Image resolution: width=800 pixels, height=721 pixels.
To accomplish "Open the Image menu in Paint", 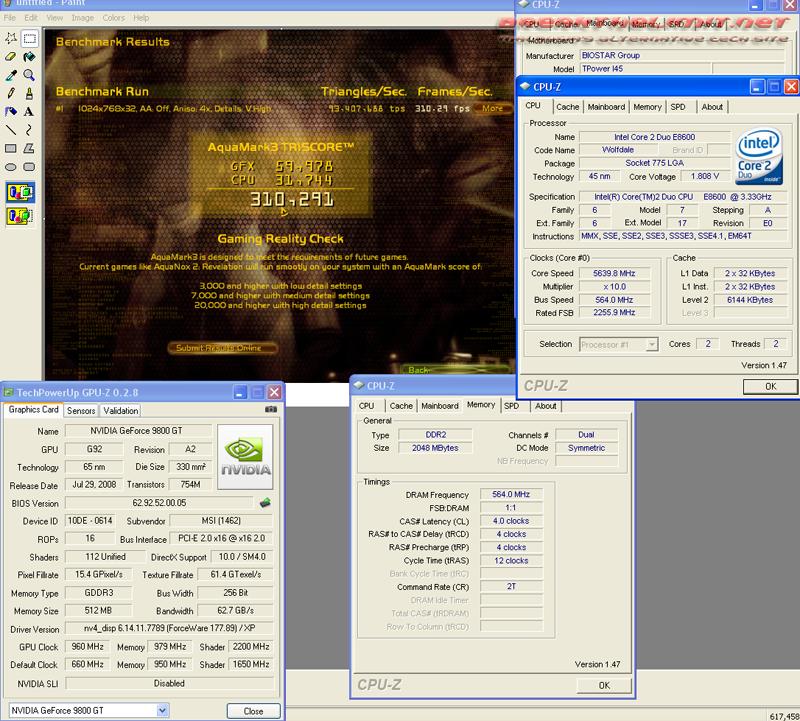I will (x=82, y=18).
